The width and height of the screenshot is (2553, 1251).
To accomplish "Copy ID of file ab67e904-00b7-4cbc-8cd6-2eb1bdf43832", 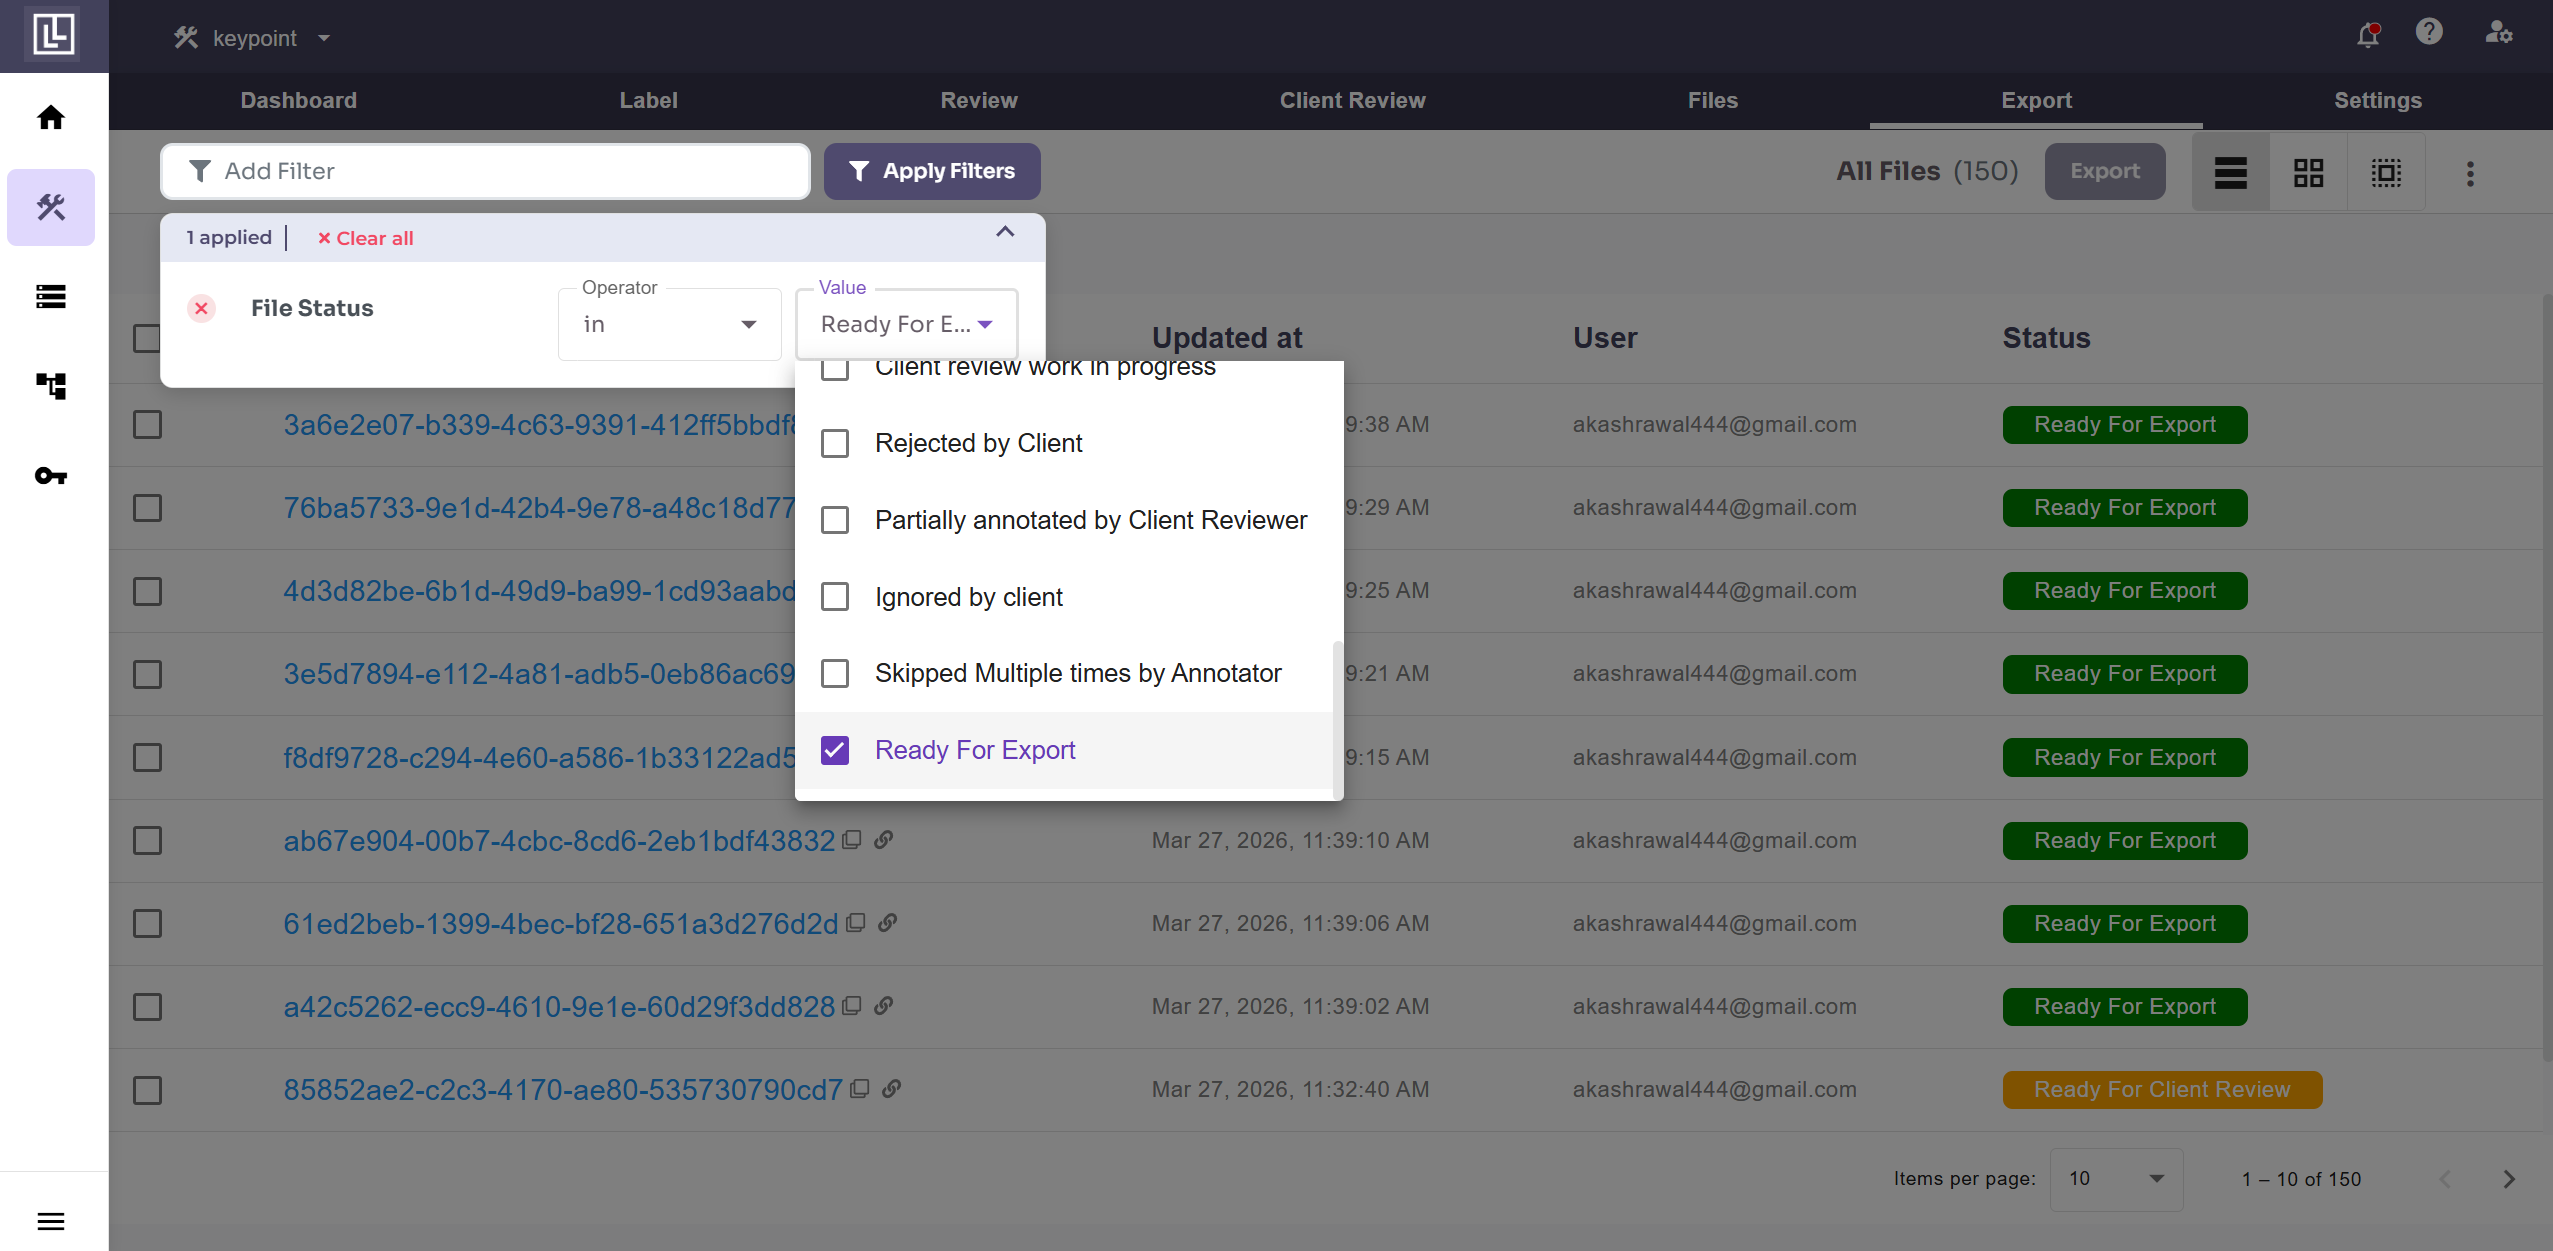I will (x=852, y=840).
